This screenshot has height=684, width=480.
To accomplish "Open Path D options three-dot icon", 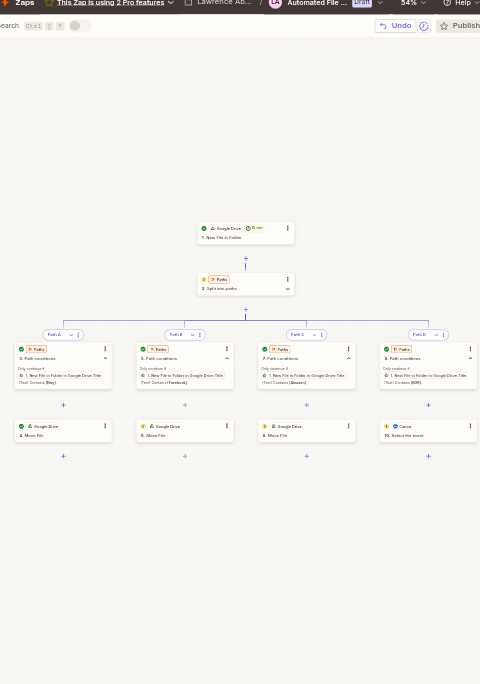I will [x=443, y=335].
